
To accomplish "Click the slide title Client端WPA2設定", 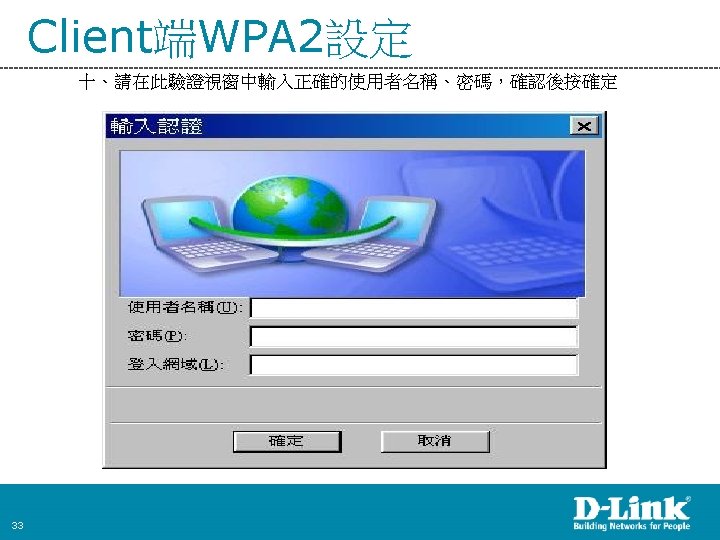I will point(219,38).
